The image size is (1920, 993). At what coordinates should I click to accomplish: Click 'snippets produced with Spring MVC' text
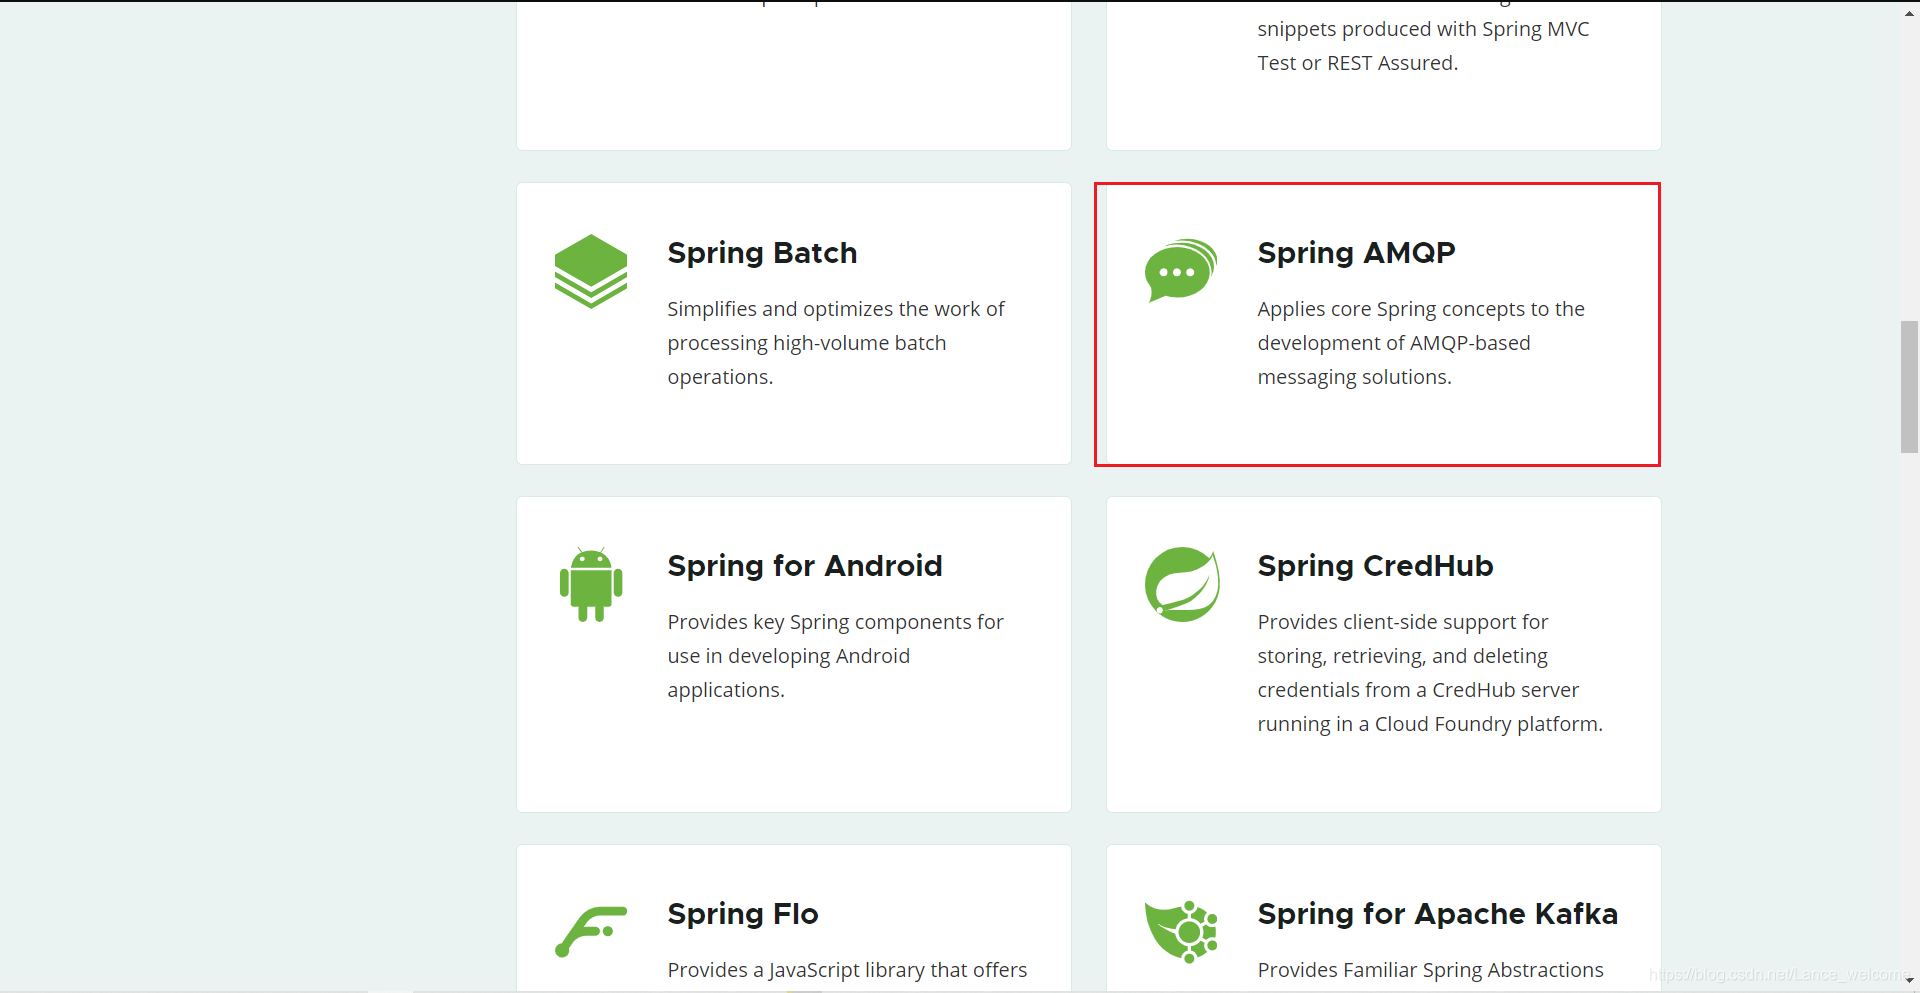click(1423, 29)
